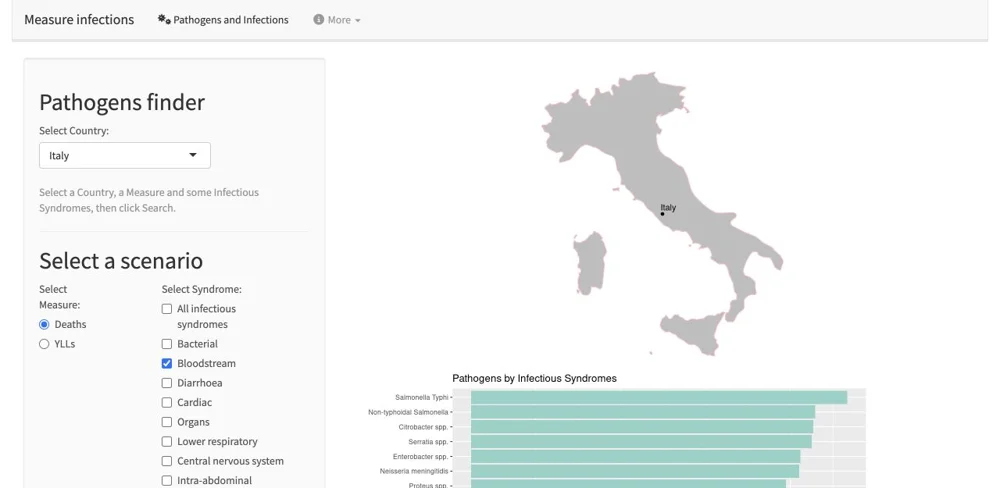The image size is (1000, 488).
Task: Click the Enterobacter spp. bar
Action: click(x=635, y=457)
